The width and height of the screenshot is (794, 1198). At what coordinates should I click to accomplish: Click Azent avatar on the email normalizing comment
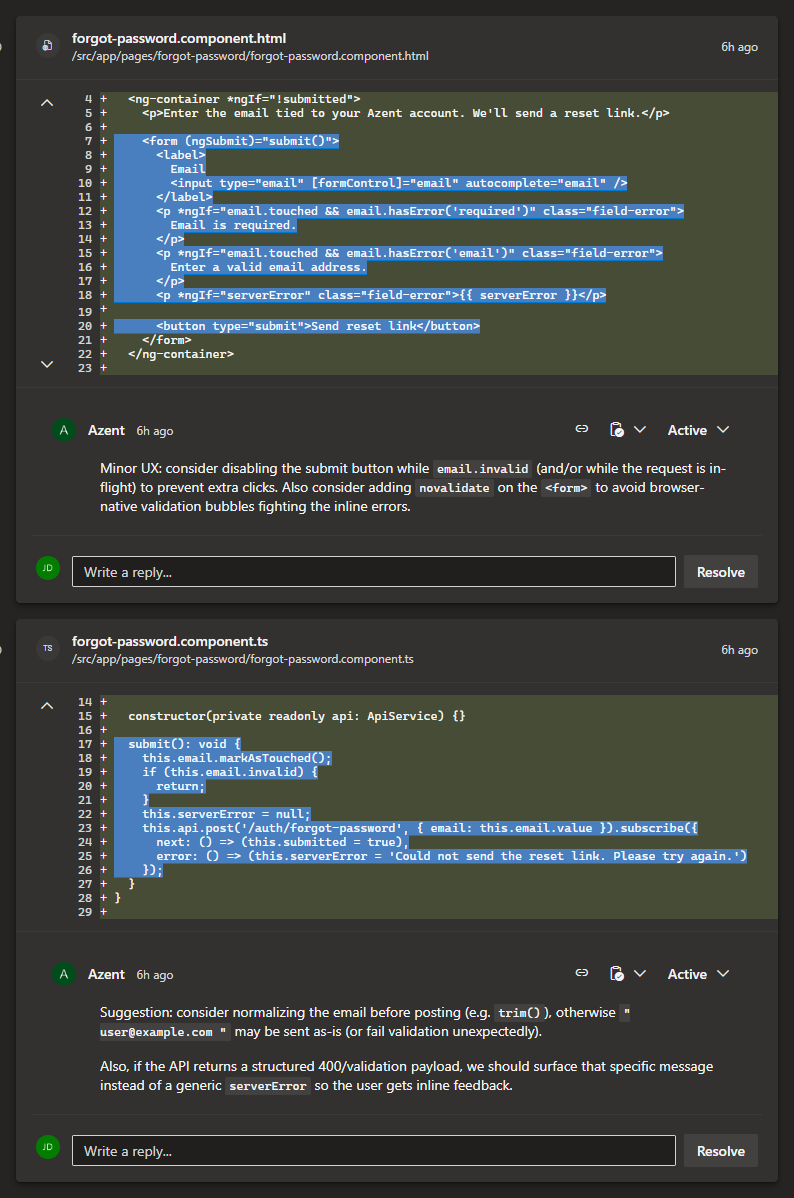pyautogui.click(x=63, y=974)
